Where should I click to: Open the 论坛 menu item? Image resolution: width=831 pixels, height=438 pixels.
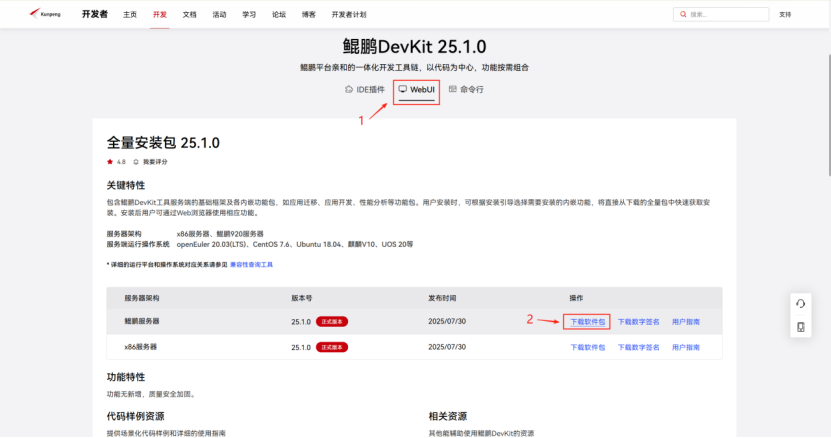click(x=279, y=14)
